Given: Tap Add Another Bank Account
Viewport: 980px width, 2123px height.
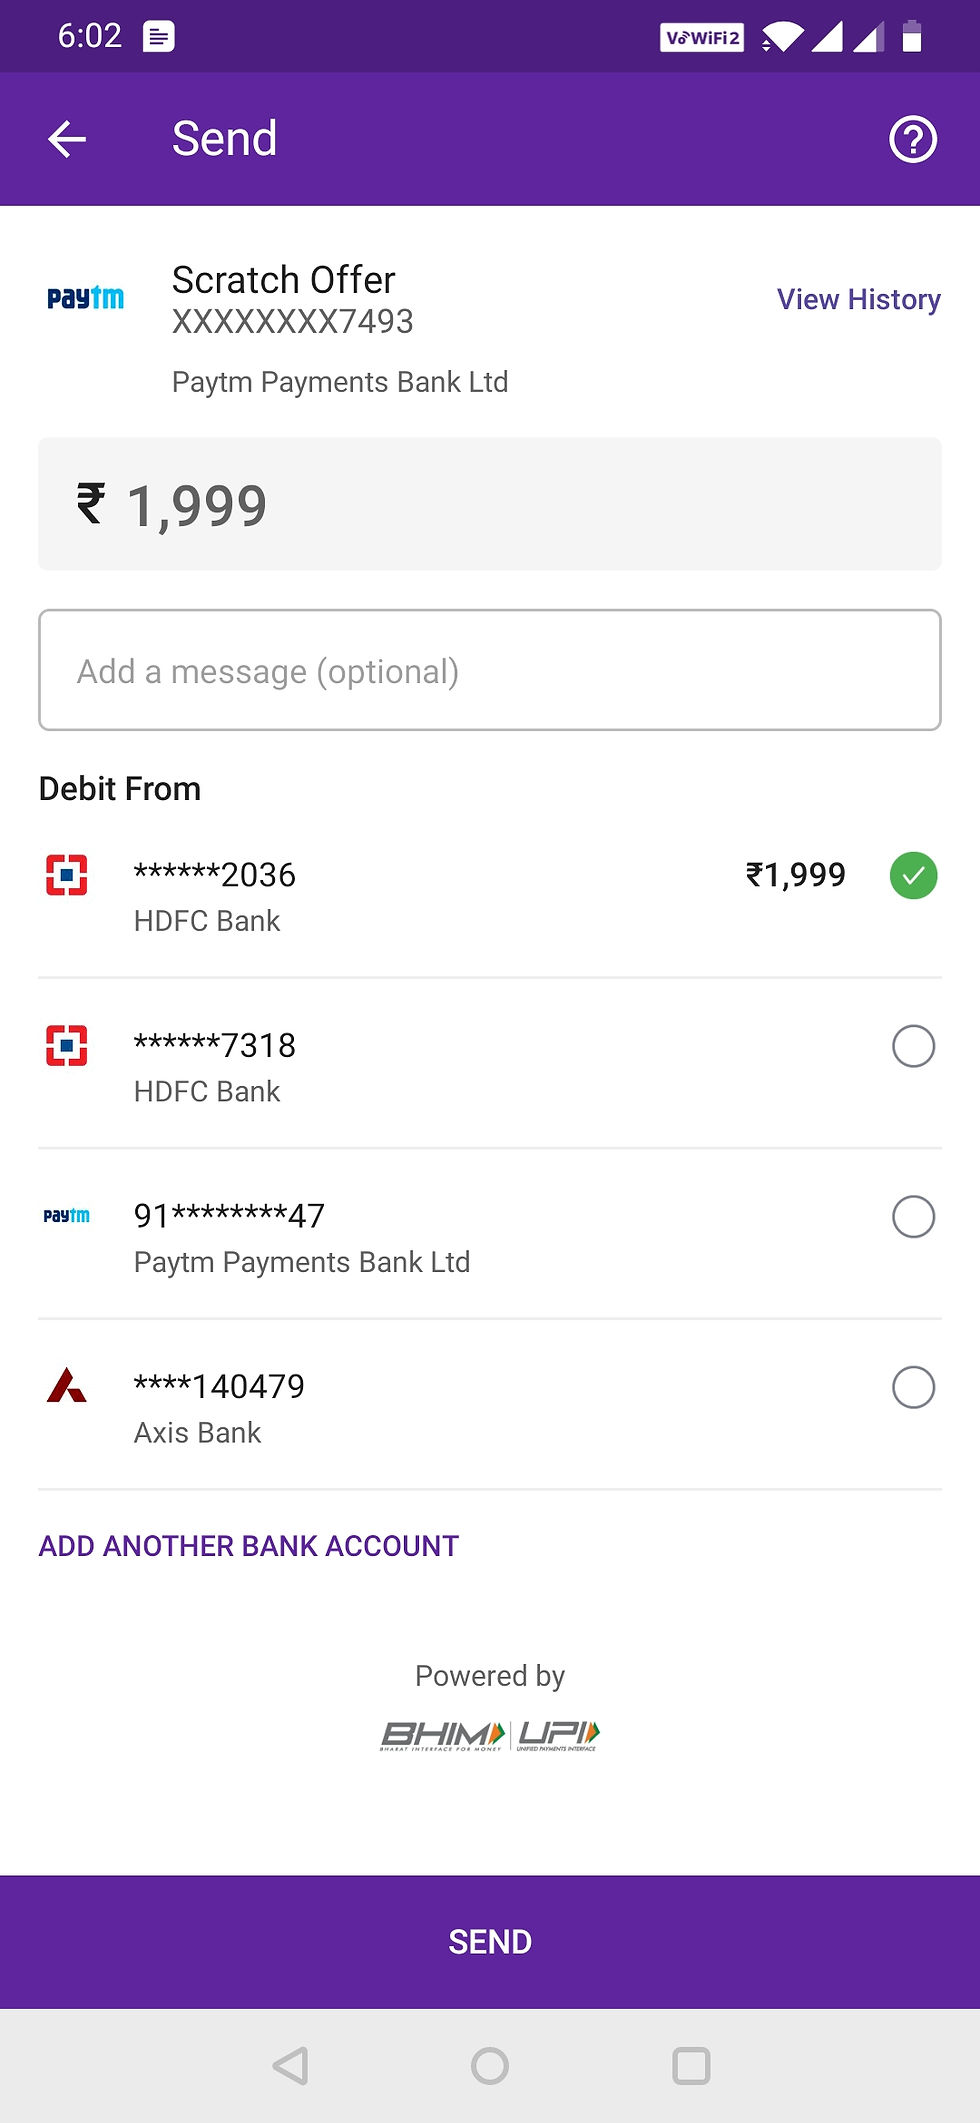Looking at the screenshot, I should [x=249, y=1546].
